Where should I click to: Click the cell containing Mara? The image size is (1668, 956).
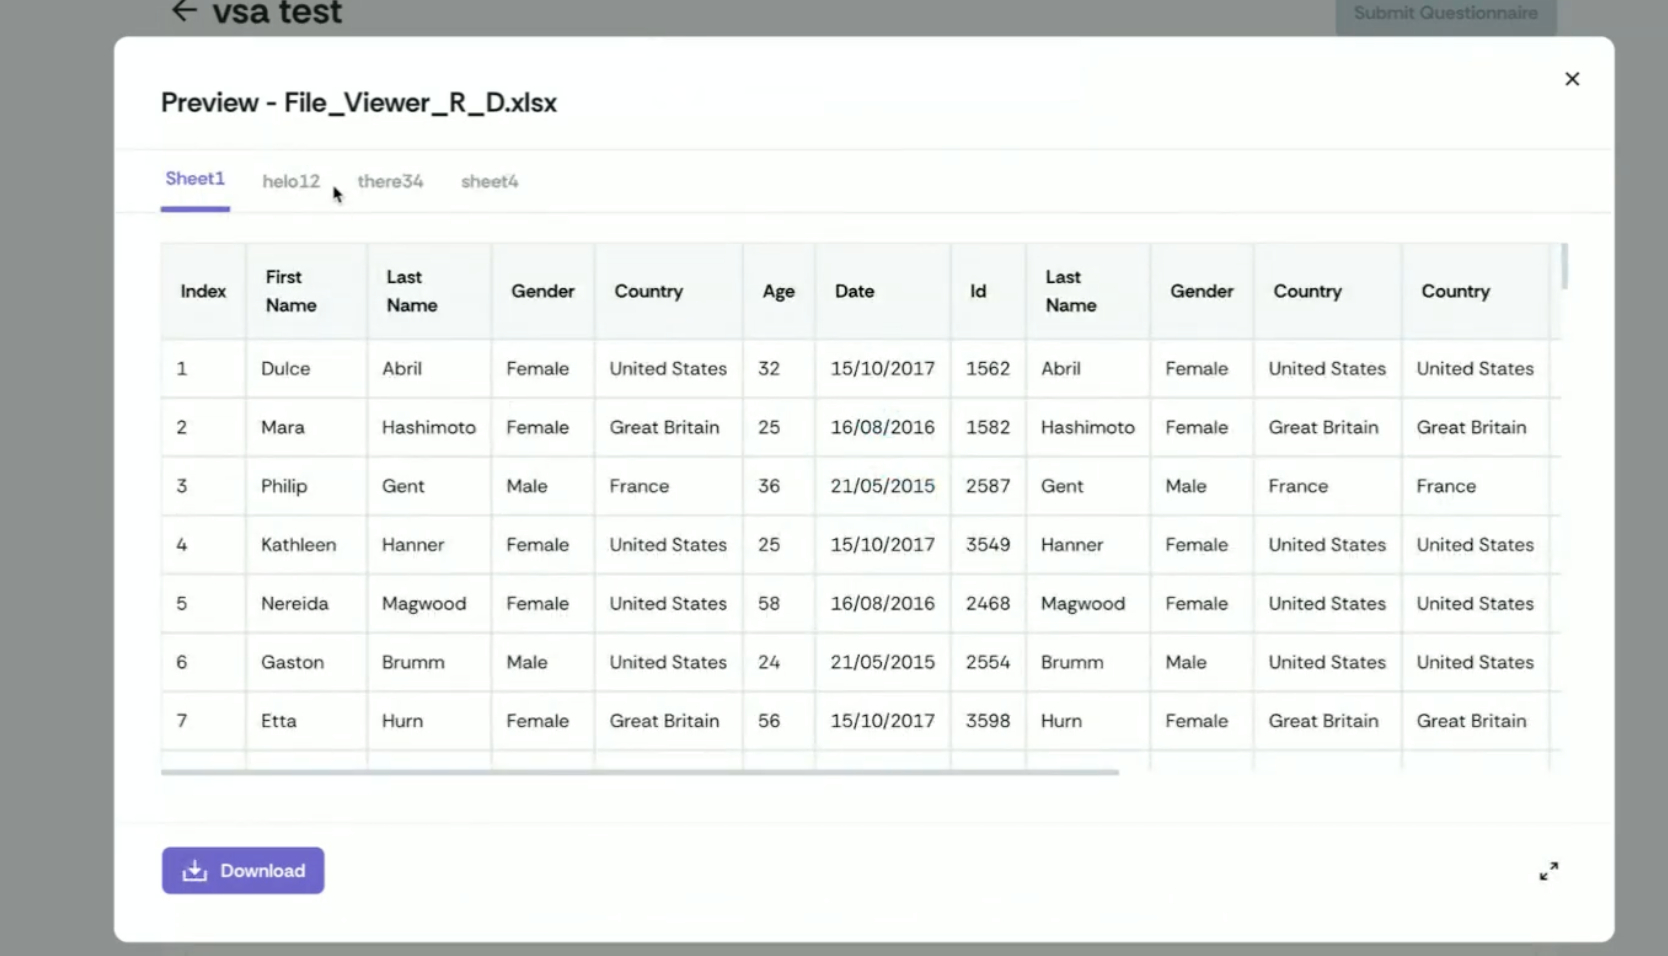(x=306, y=427)
